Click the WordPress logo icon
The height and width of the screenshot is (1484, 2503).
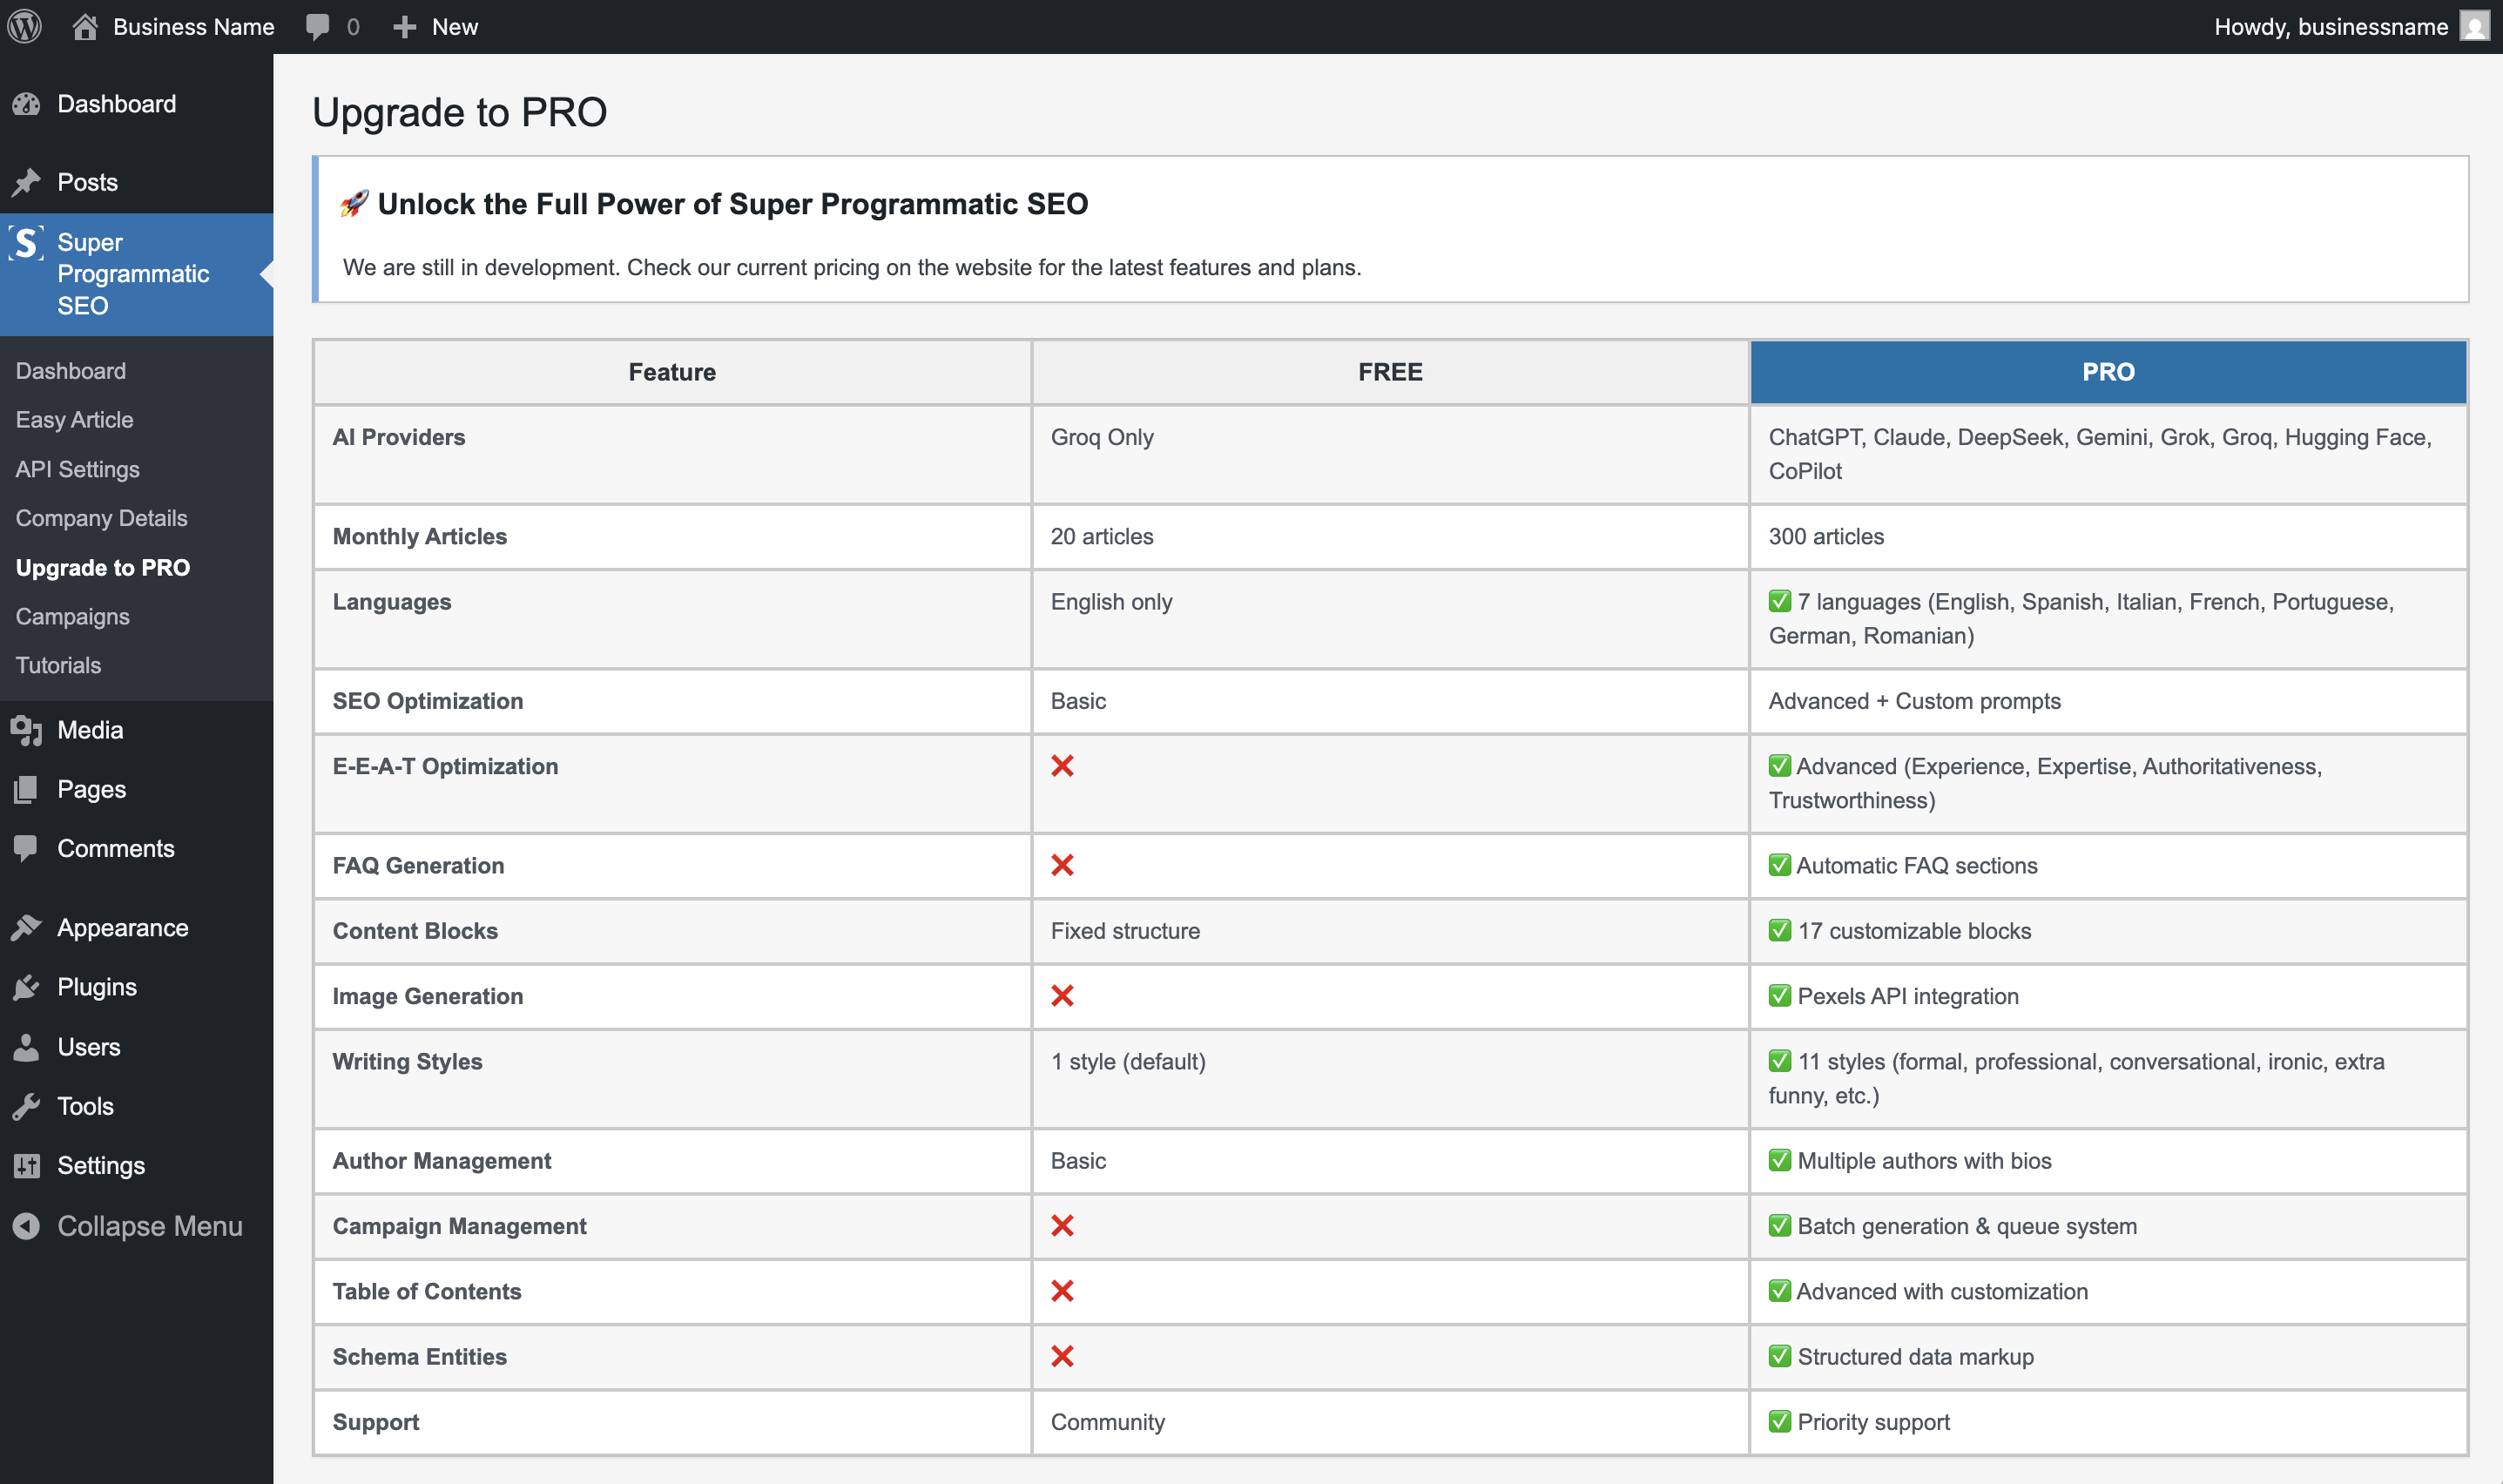[x=25, y=26]
